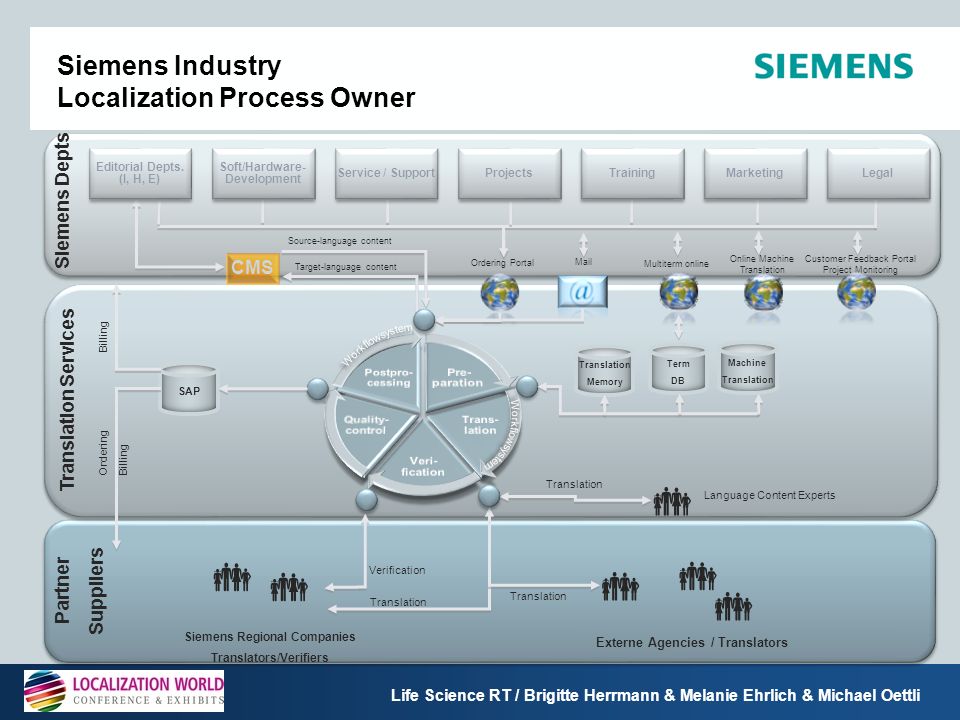Click the Ordering Portal globe icon
The height and width of the screenshot is (720, 960).
pos(500,292)
